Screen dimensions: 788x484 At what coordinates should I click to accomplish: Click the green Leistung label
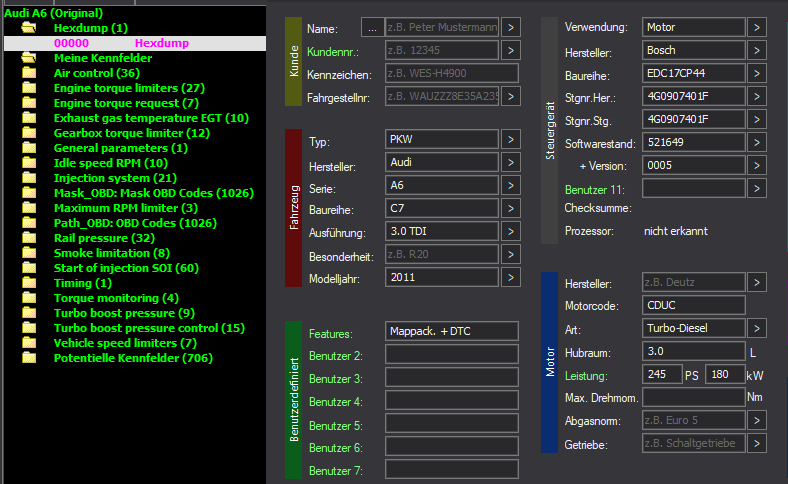586,376
